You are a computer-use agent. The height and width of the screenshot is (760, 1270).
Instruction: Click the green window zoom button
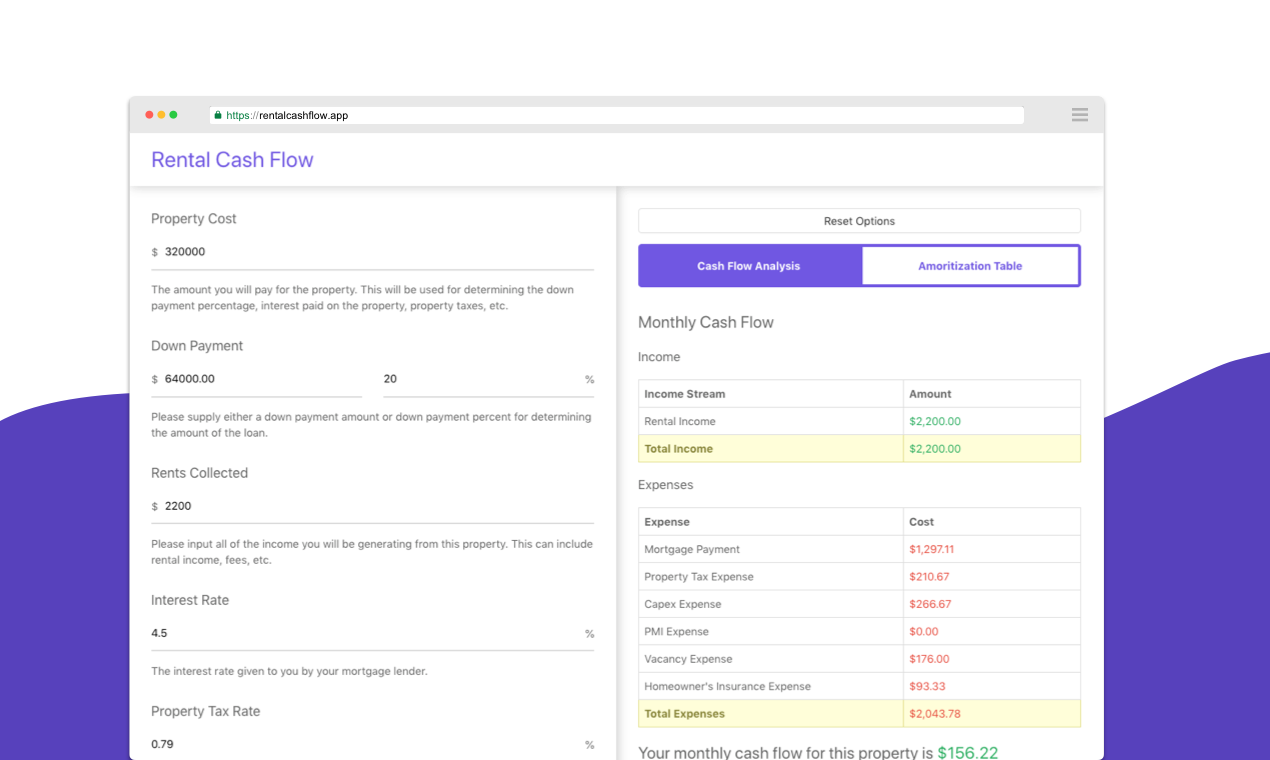(174, 114)
